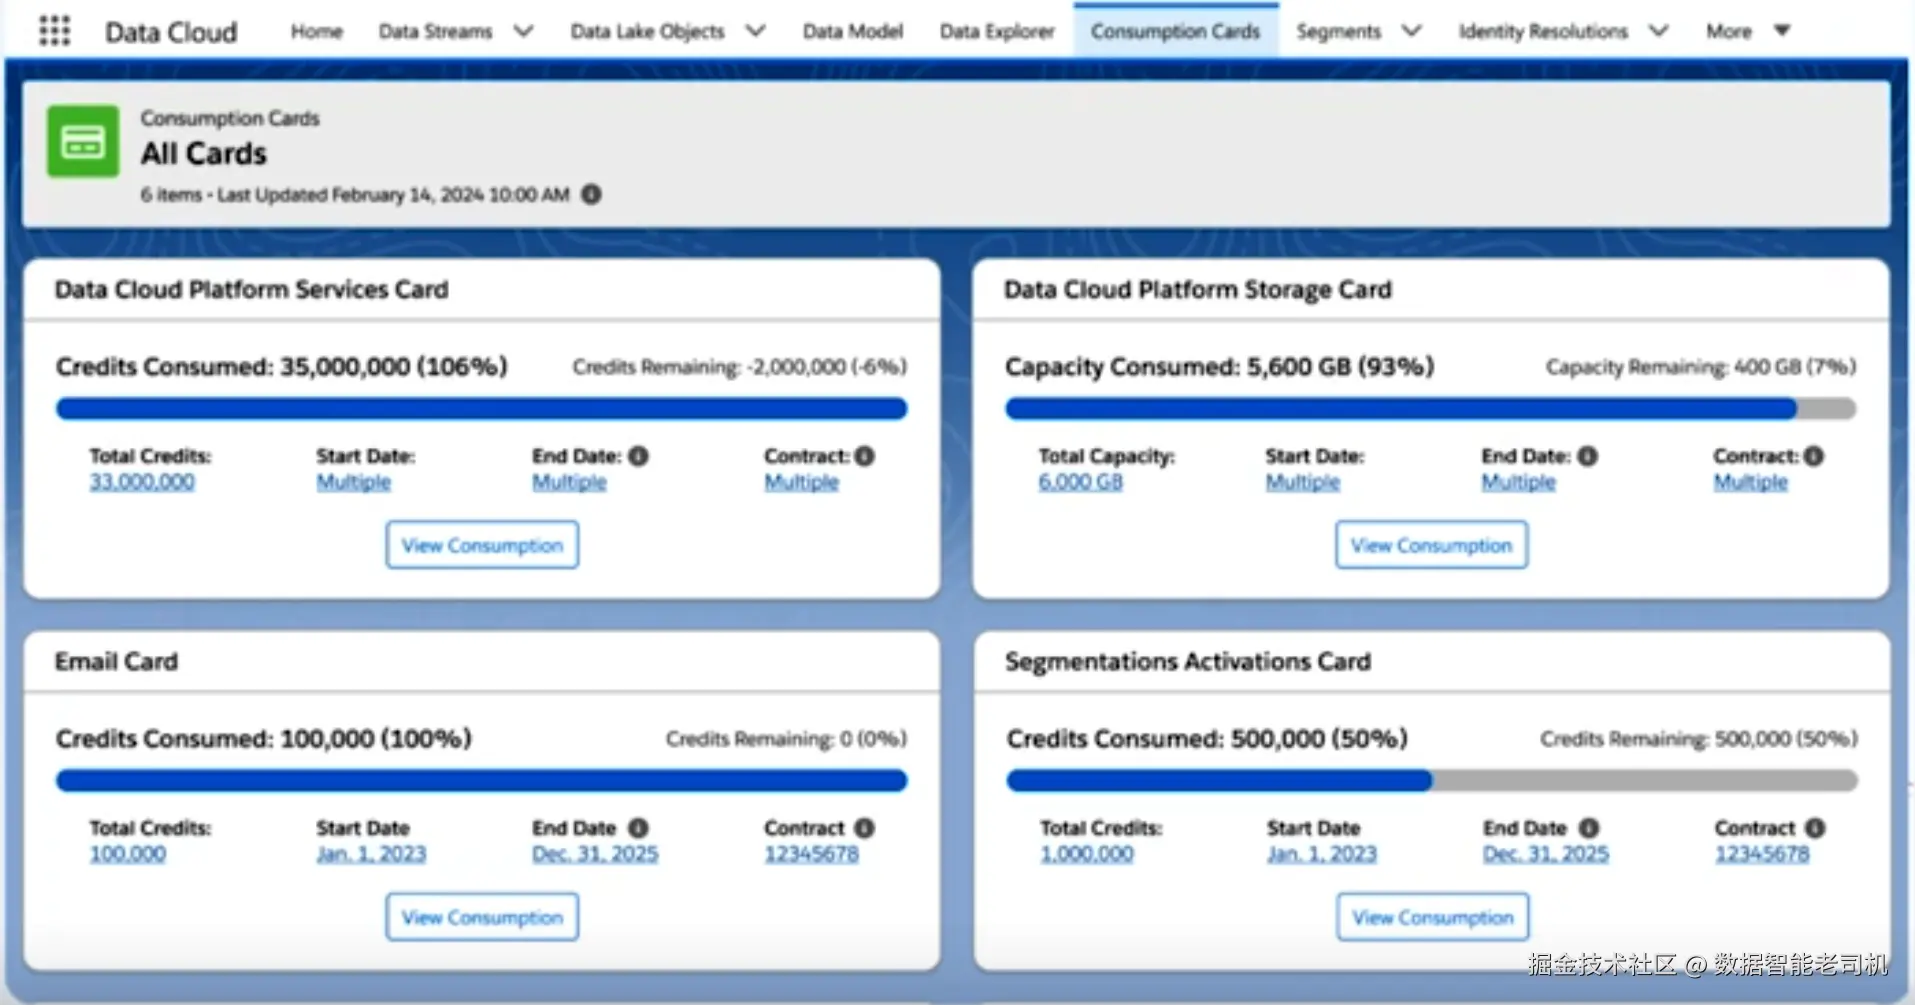The image size is (1915, 1005).
Task: Open the Segments tab
Action: click(1339, 32)
